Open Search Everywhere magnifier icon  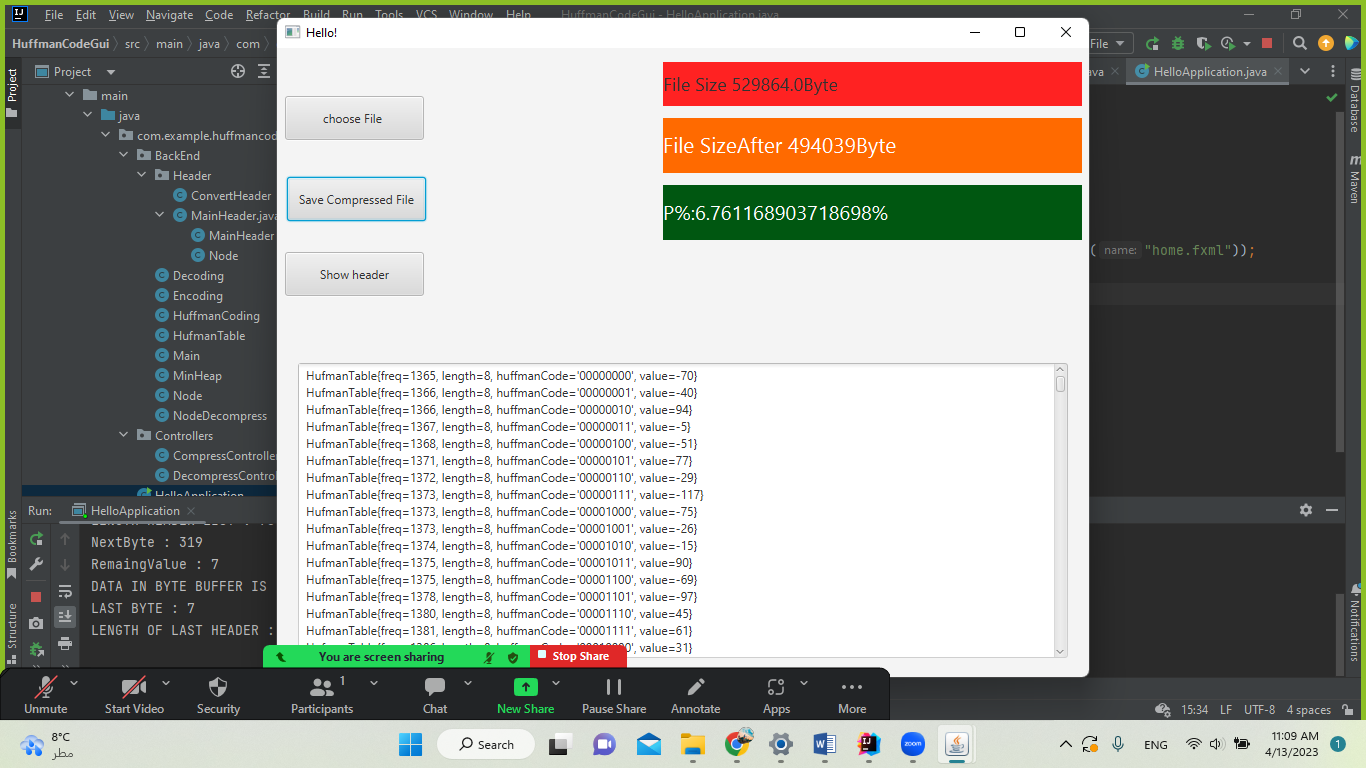[1300, 44]
